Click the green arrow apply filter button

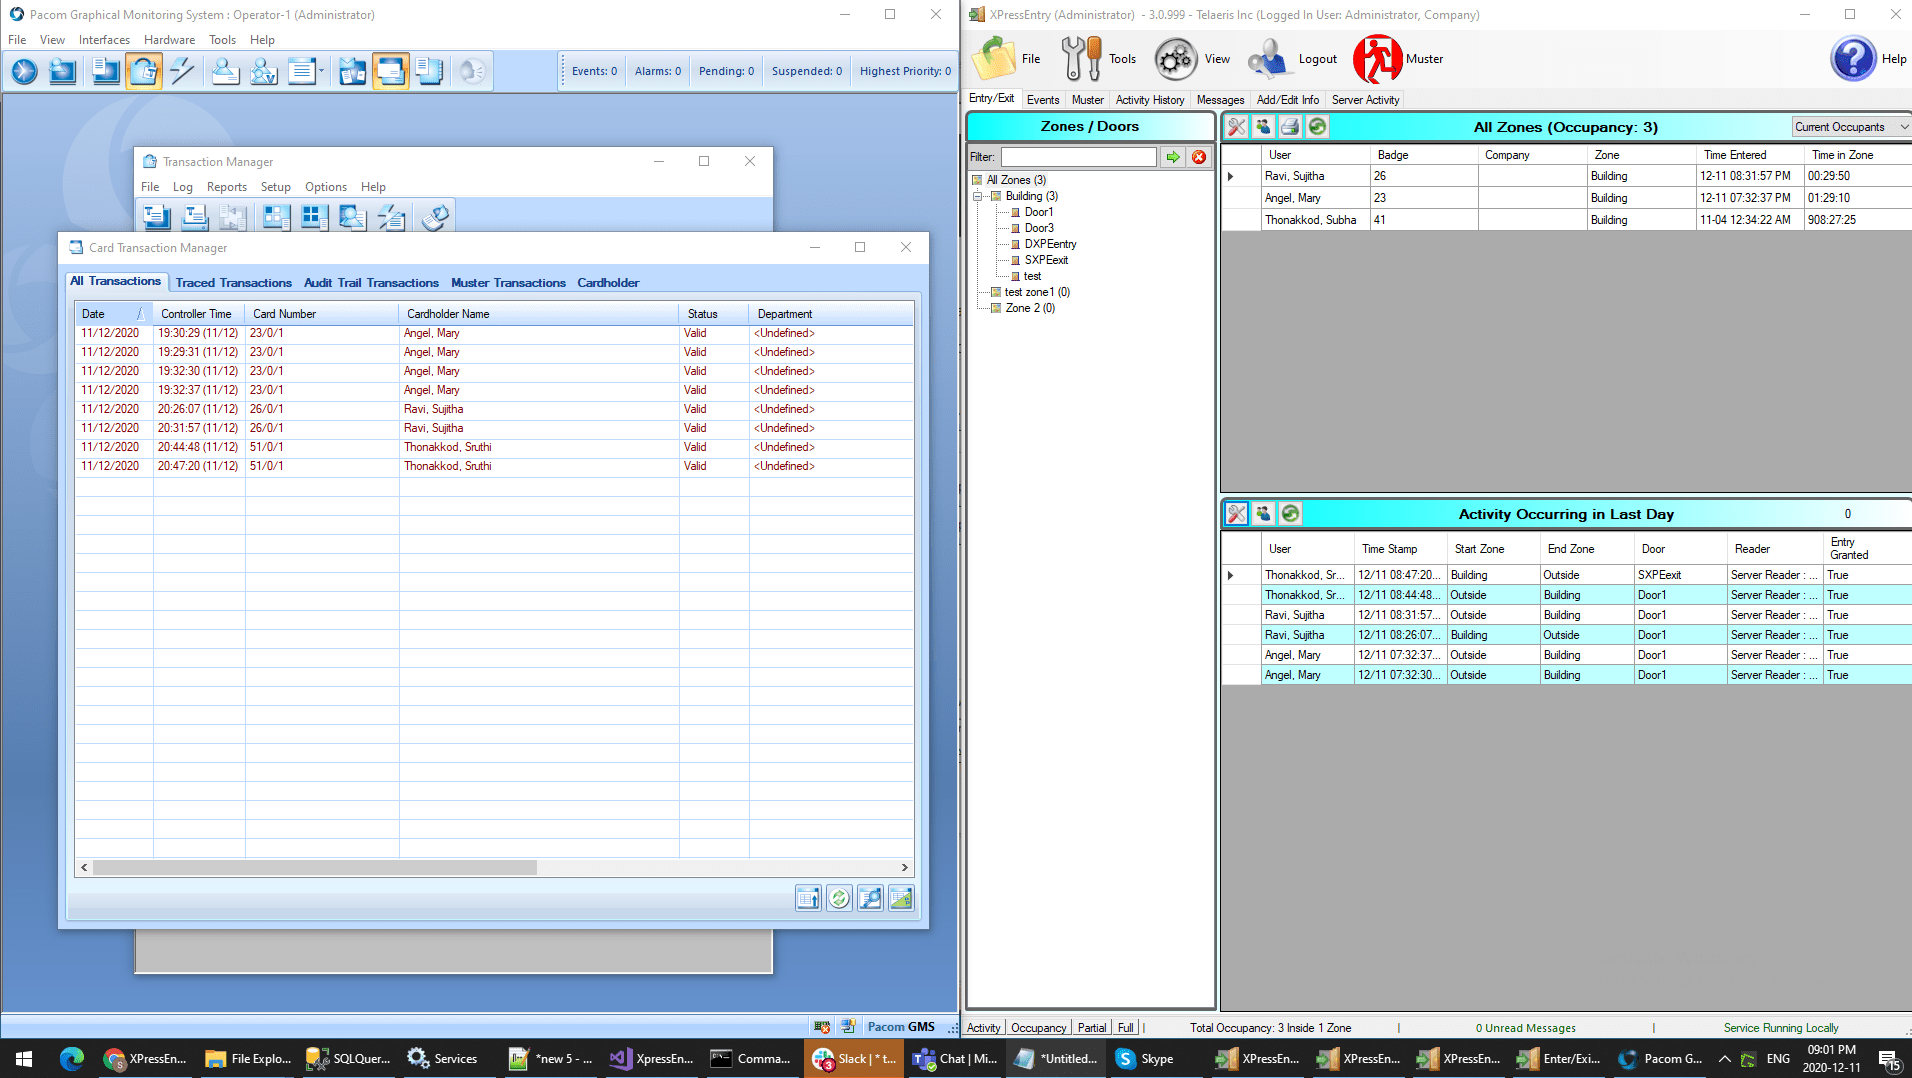click(x=1173, y=157)
